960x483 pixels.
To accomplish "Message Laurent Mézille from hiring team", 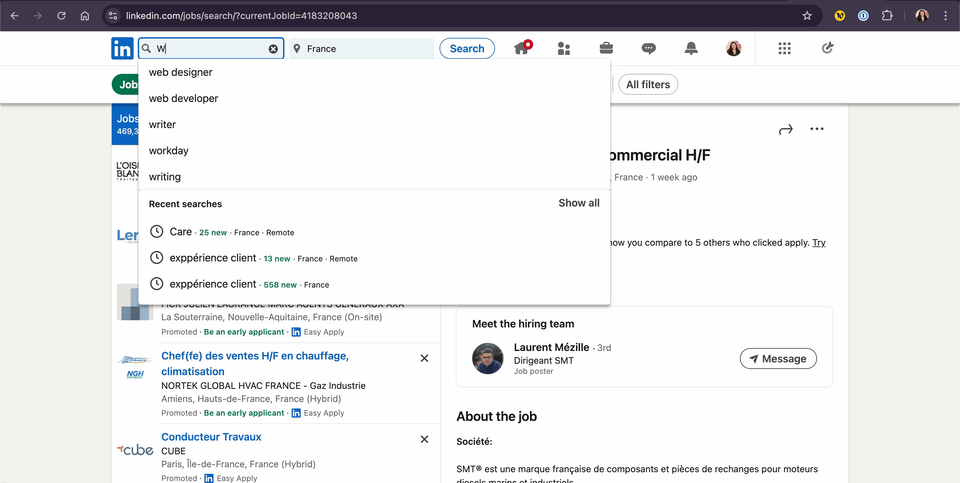I will (778, 359).
